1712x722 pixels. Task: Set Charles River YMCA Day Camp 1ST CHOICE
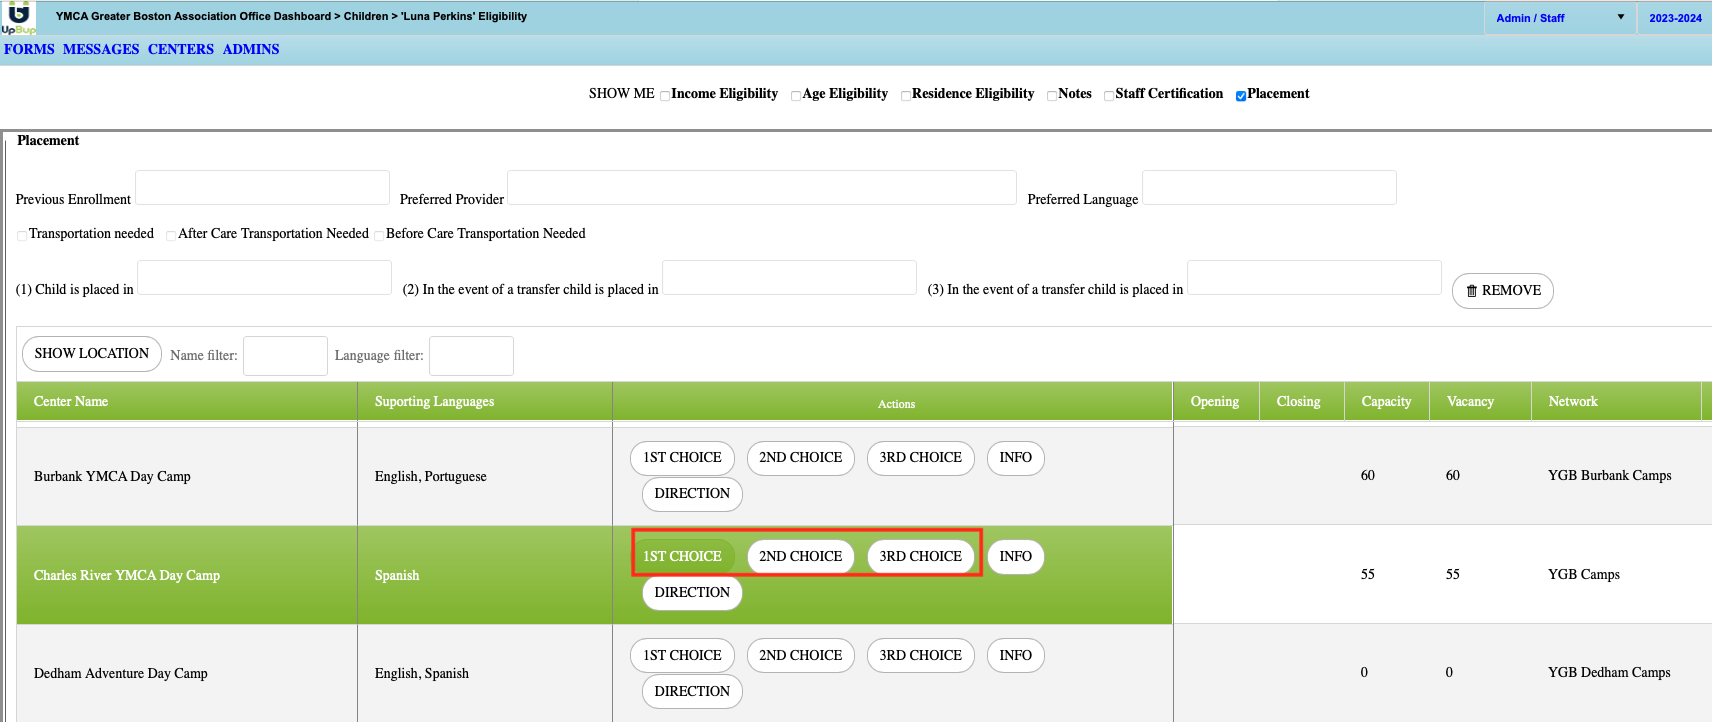(682, 557)
